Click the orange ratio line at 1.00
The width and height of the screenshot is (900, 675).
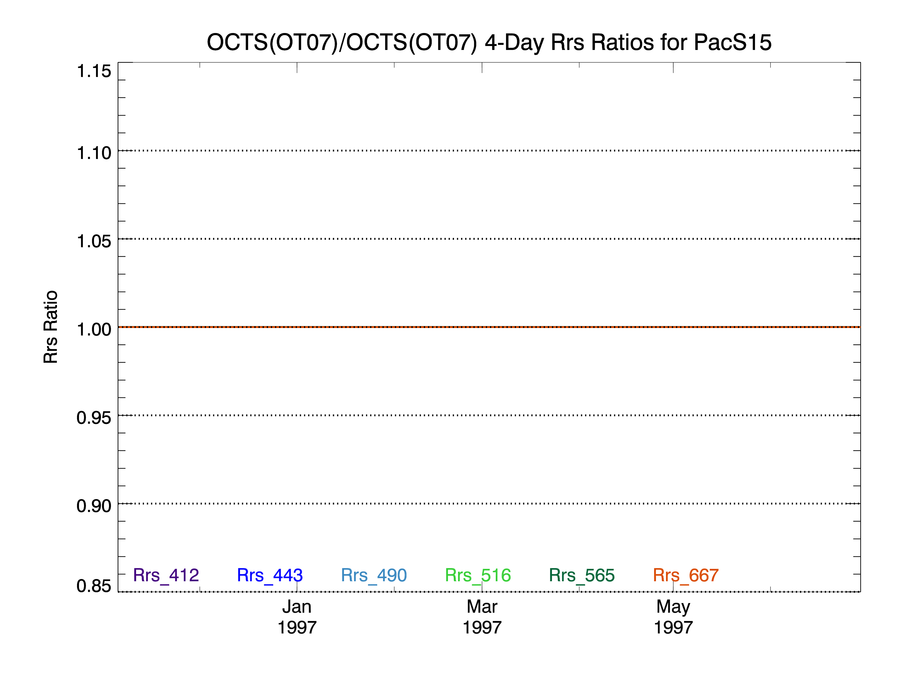coord(489,327)
